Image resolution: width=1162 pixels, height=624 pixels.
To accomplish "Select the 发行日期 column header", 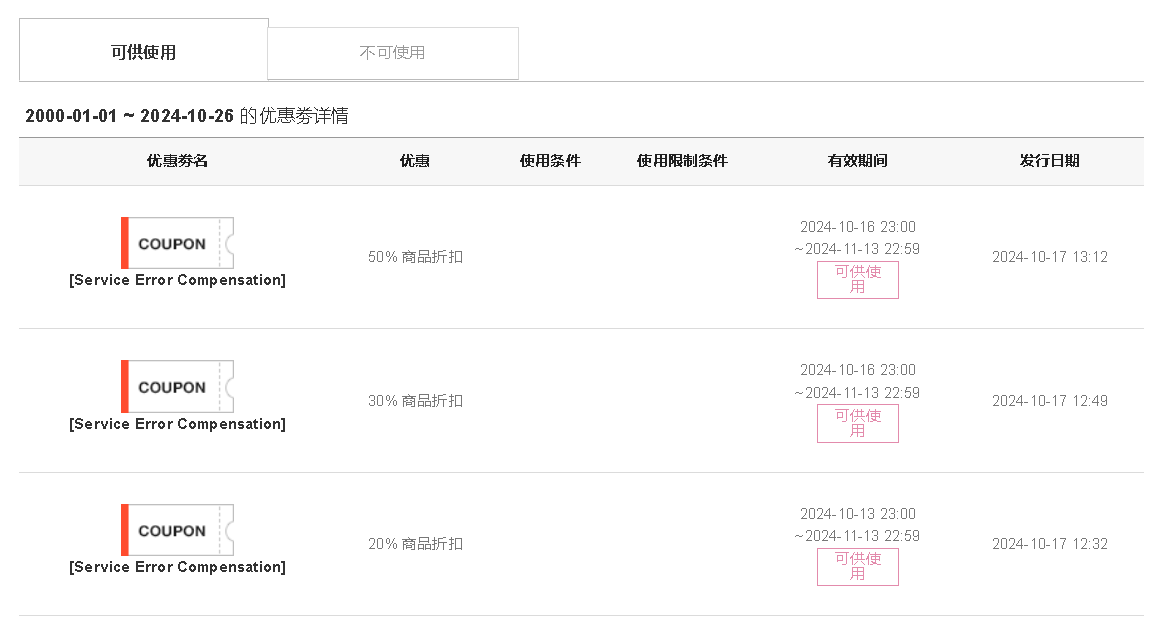I will pyautogui.click(x=1049, y=161).
